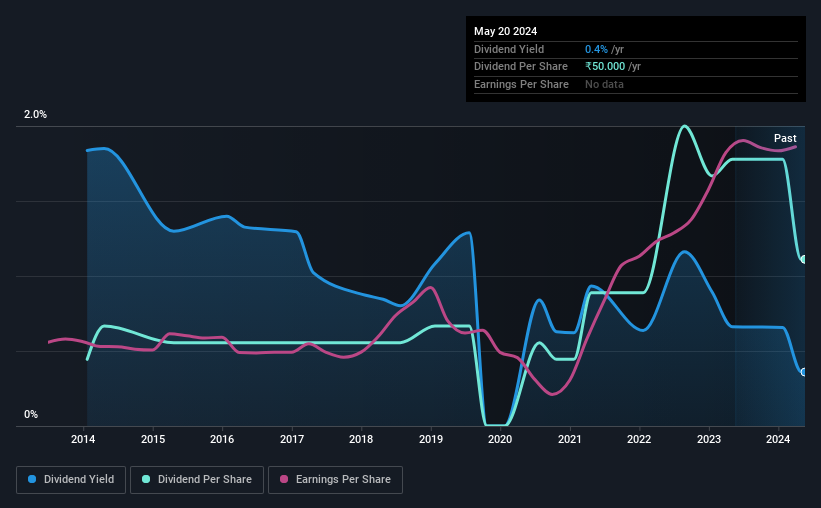821x508 pixels.
Task: Click the May 20 2024 tooltip date
Action: [505, 31]
